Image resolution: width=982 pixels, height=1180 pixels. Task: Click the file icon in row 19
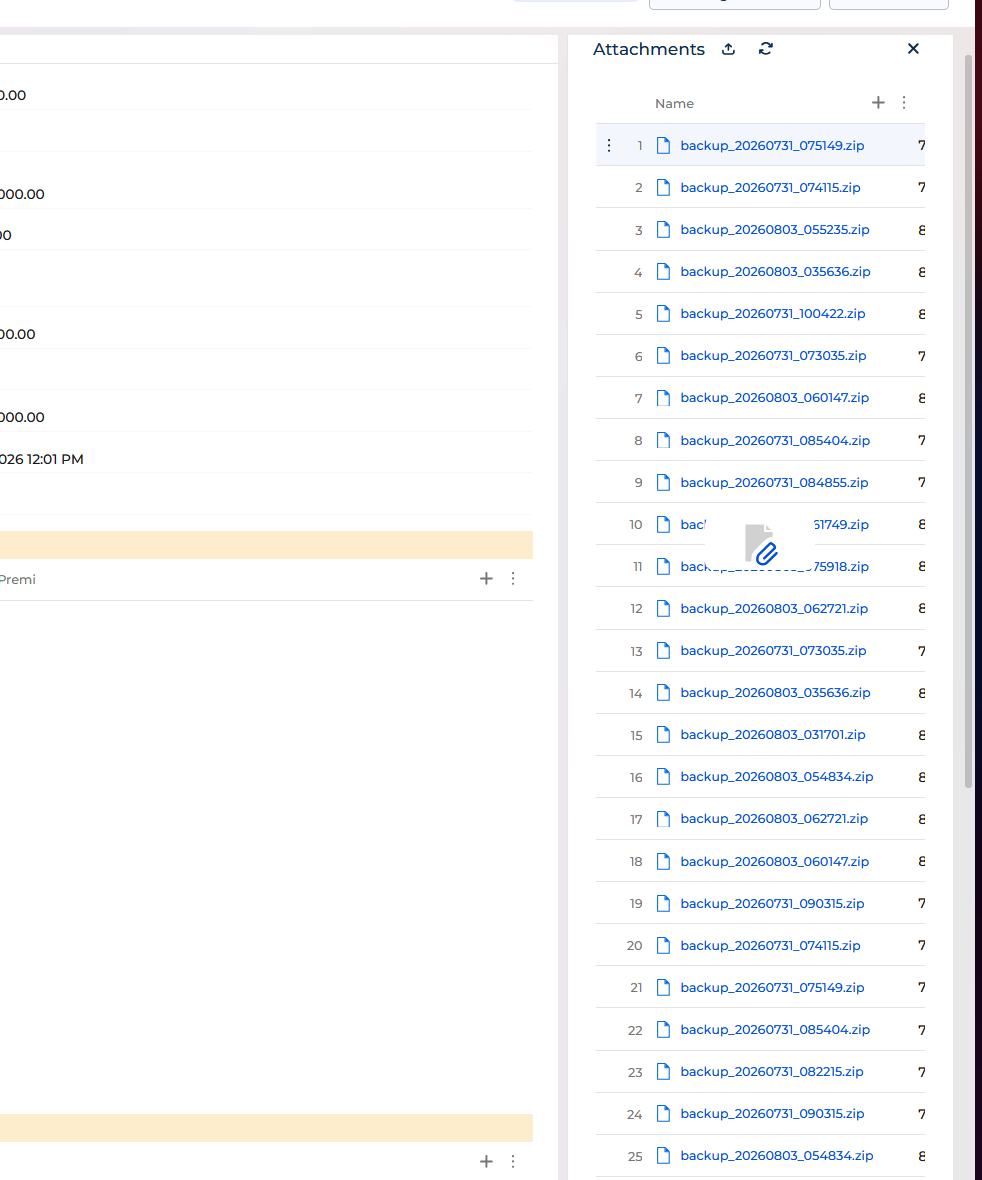663,904
